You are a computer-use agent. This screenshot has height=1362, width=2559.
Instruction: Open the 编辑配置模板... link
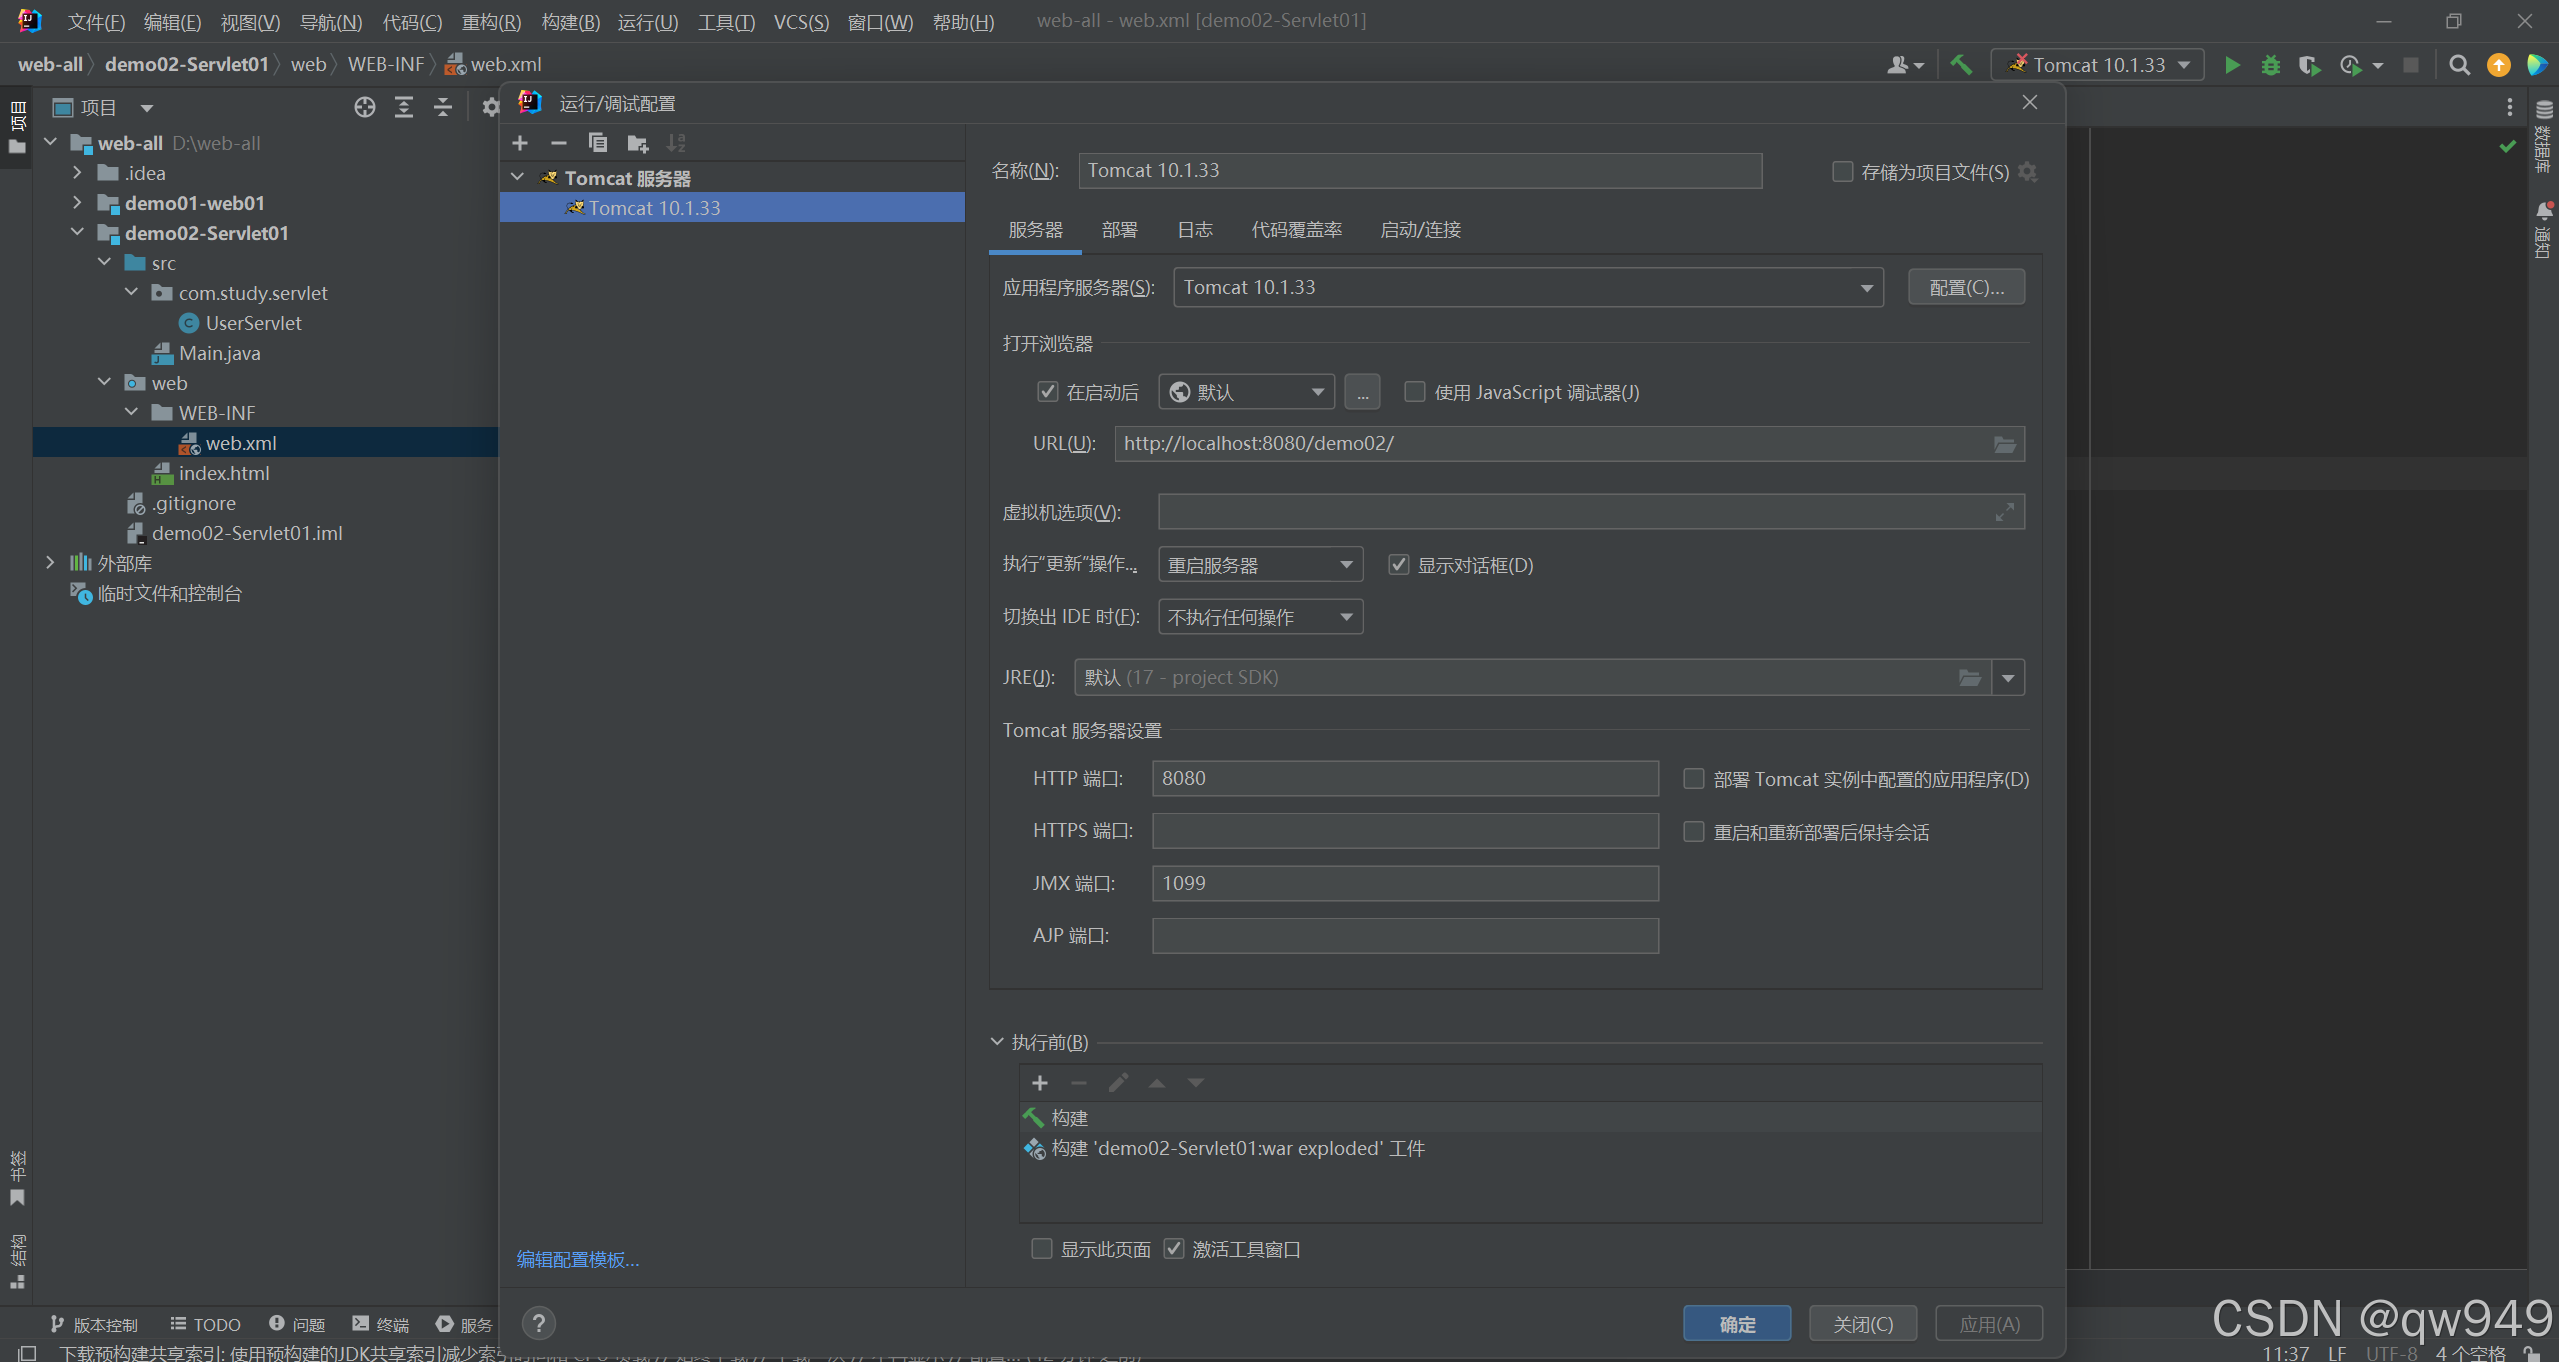(577, 1259)
